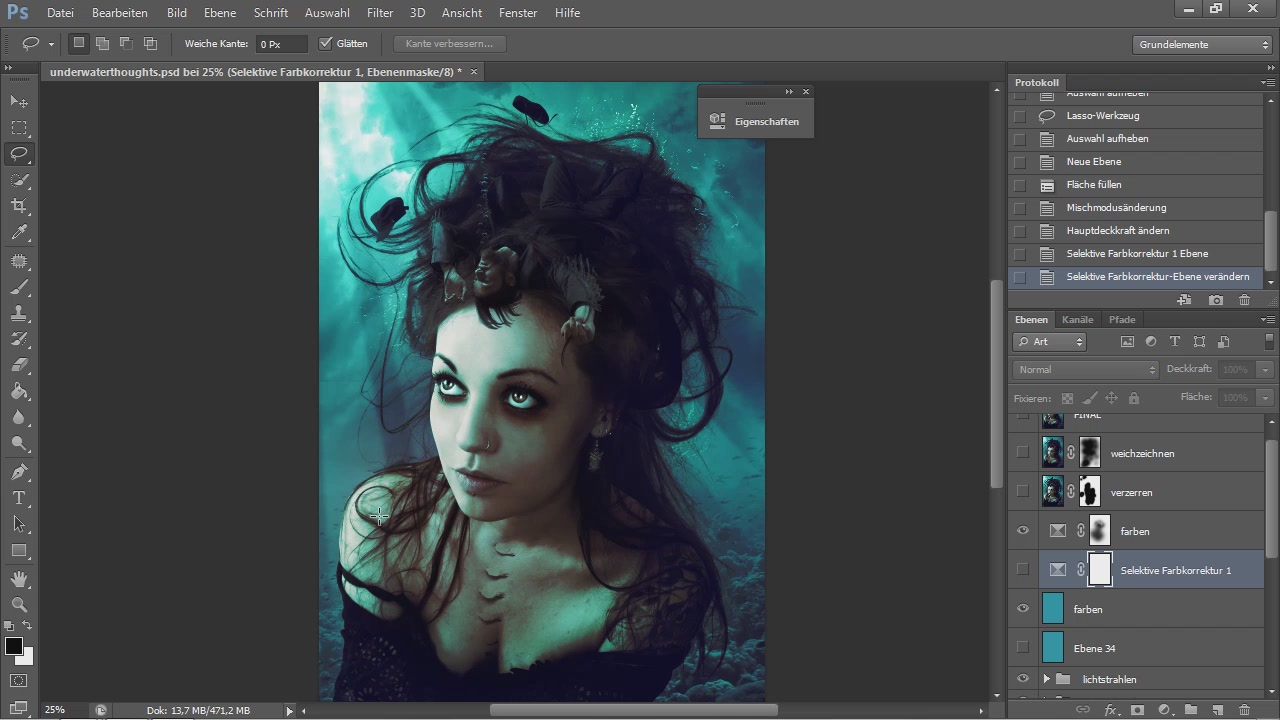Screen dimensions: 1280x720
Task: Add layer mask icon in Ebenen panel
Action: 1137,710
